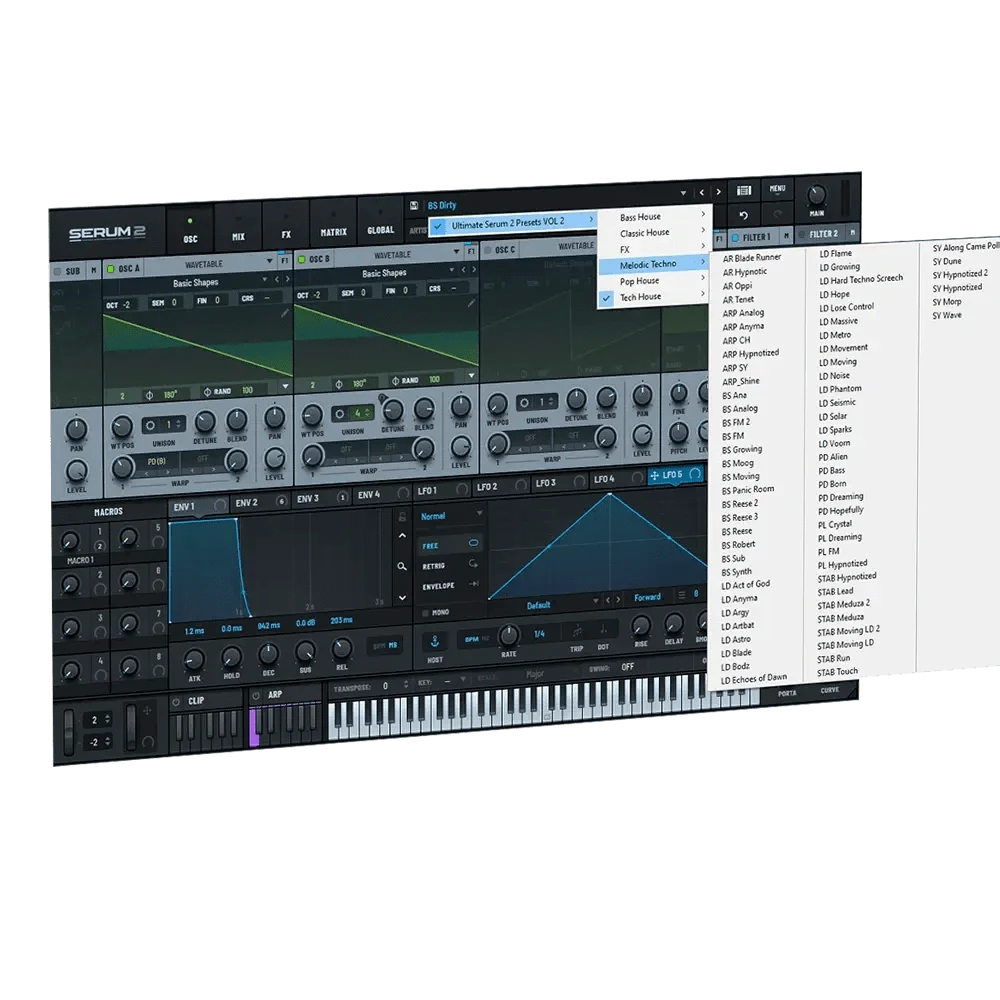Expand the BS Dirty preset dropdown arrow

pyautogui.click(x=684, y=193)
